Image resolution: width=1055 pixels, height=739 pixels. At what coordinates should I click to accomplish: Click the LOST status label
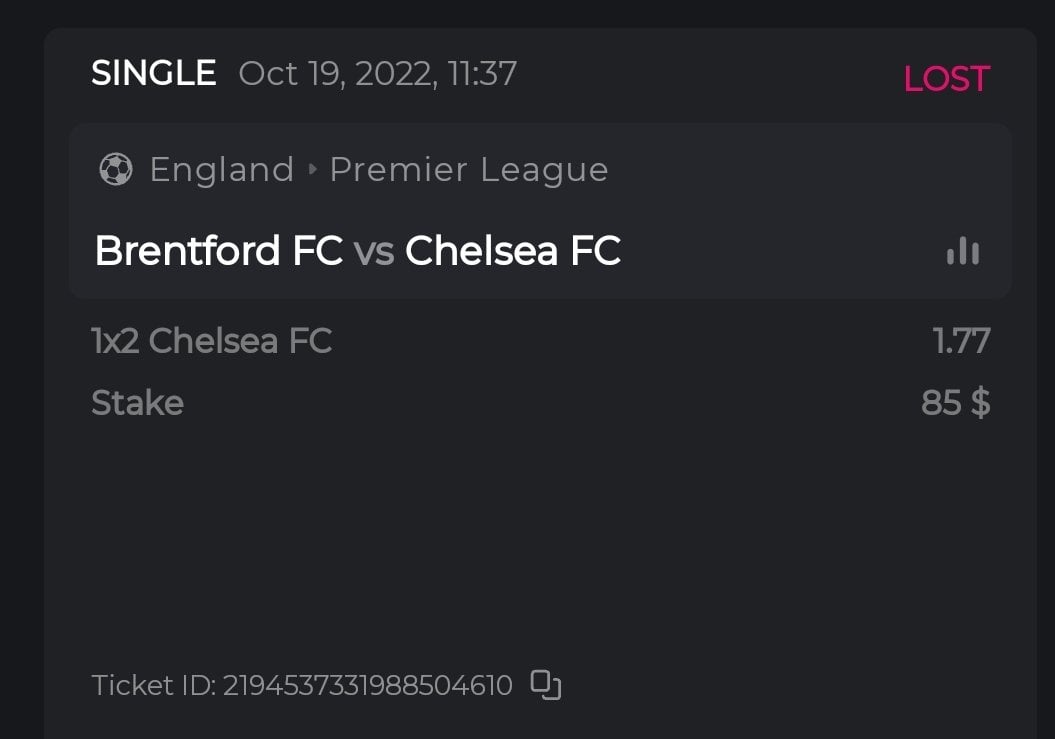point(946,79)
